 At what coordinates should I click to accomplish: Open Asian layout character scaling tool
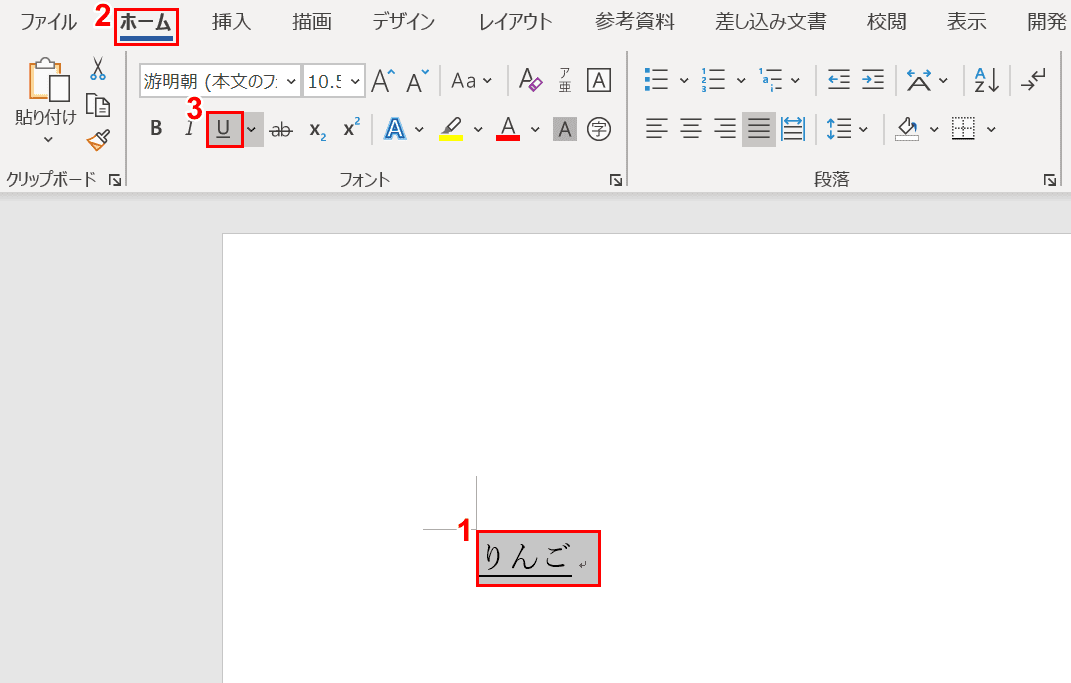click(919, 81)
